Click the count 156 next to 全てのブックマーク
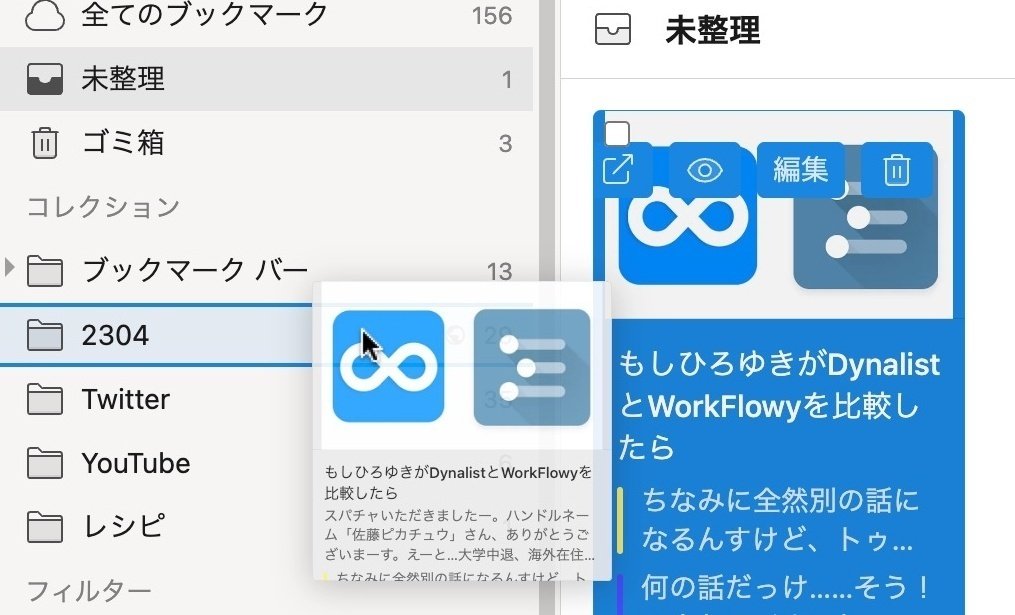 [492, 16]
